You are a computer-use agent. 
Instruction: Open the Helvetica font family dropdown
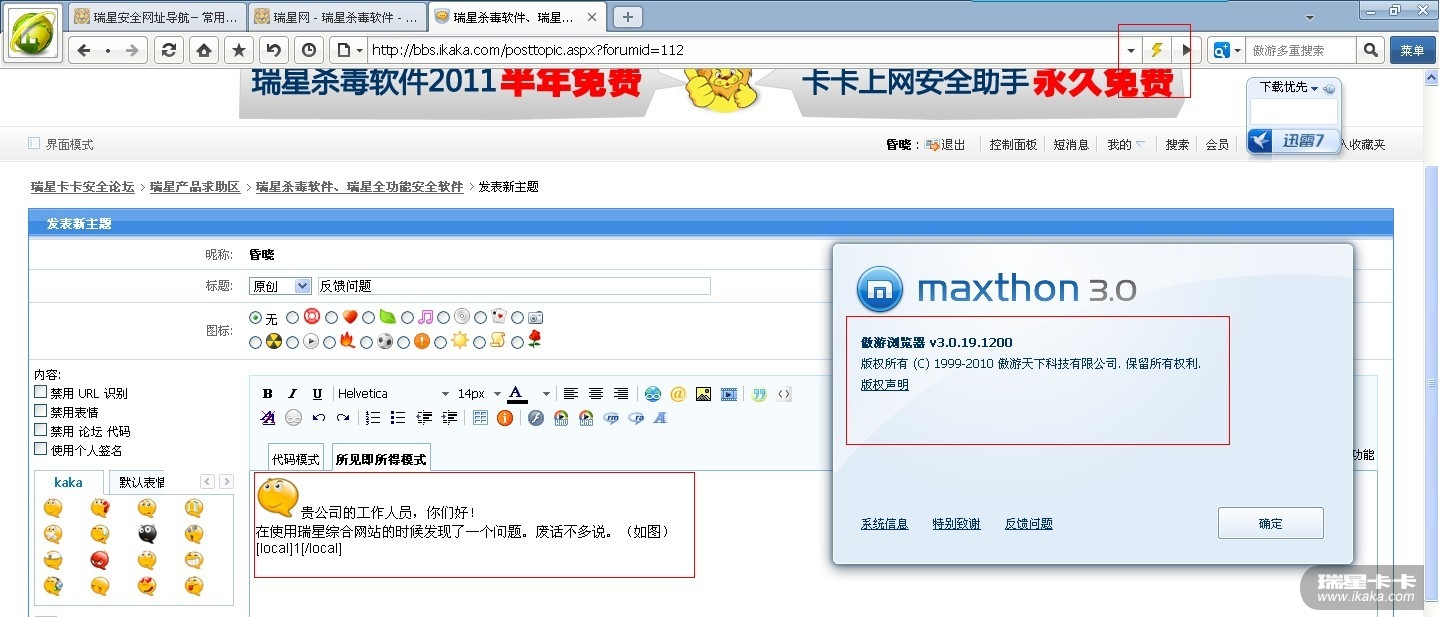393,394
